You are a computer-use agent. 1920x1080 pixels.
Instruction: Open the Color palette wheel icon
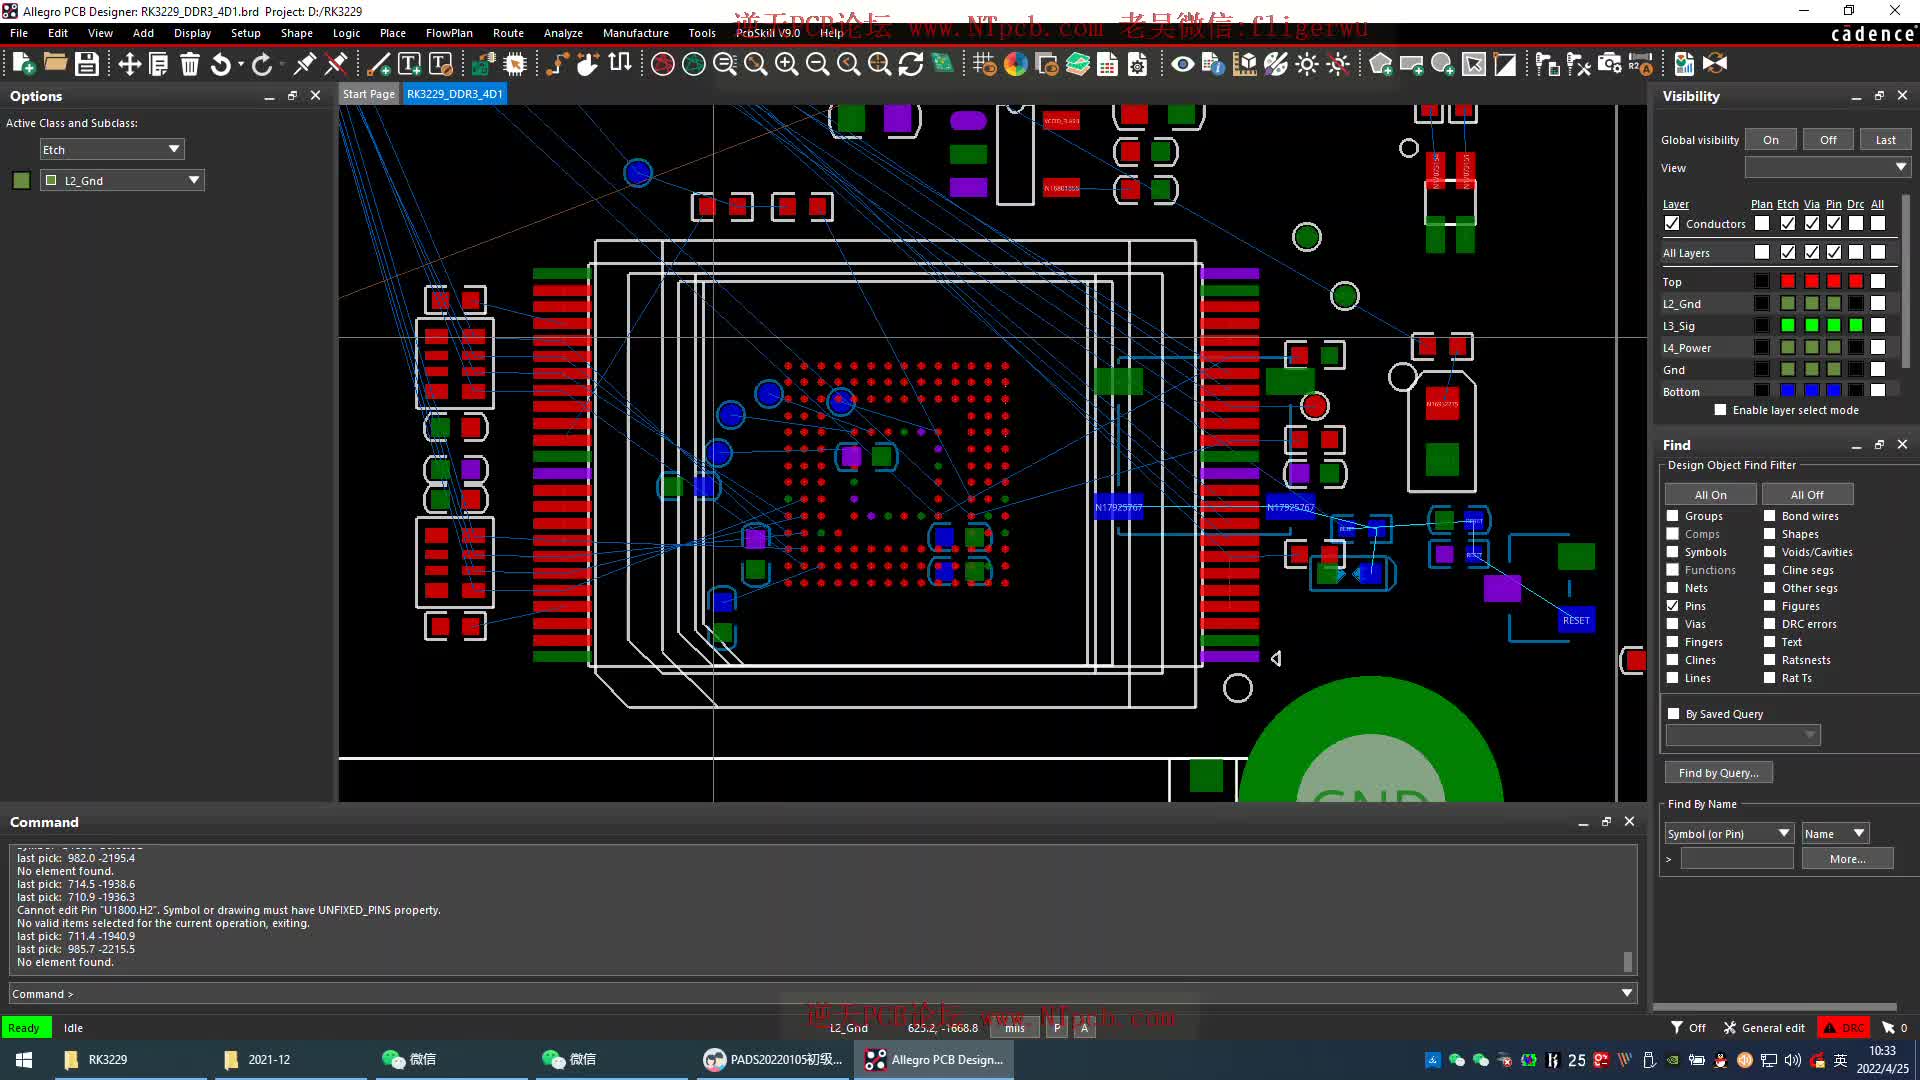[1015, 64]
